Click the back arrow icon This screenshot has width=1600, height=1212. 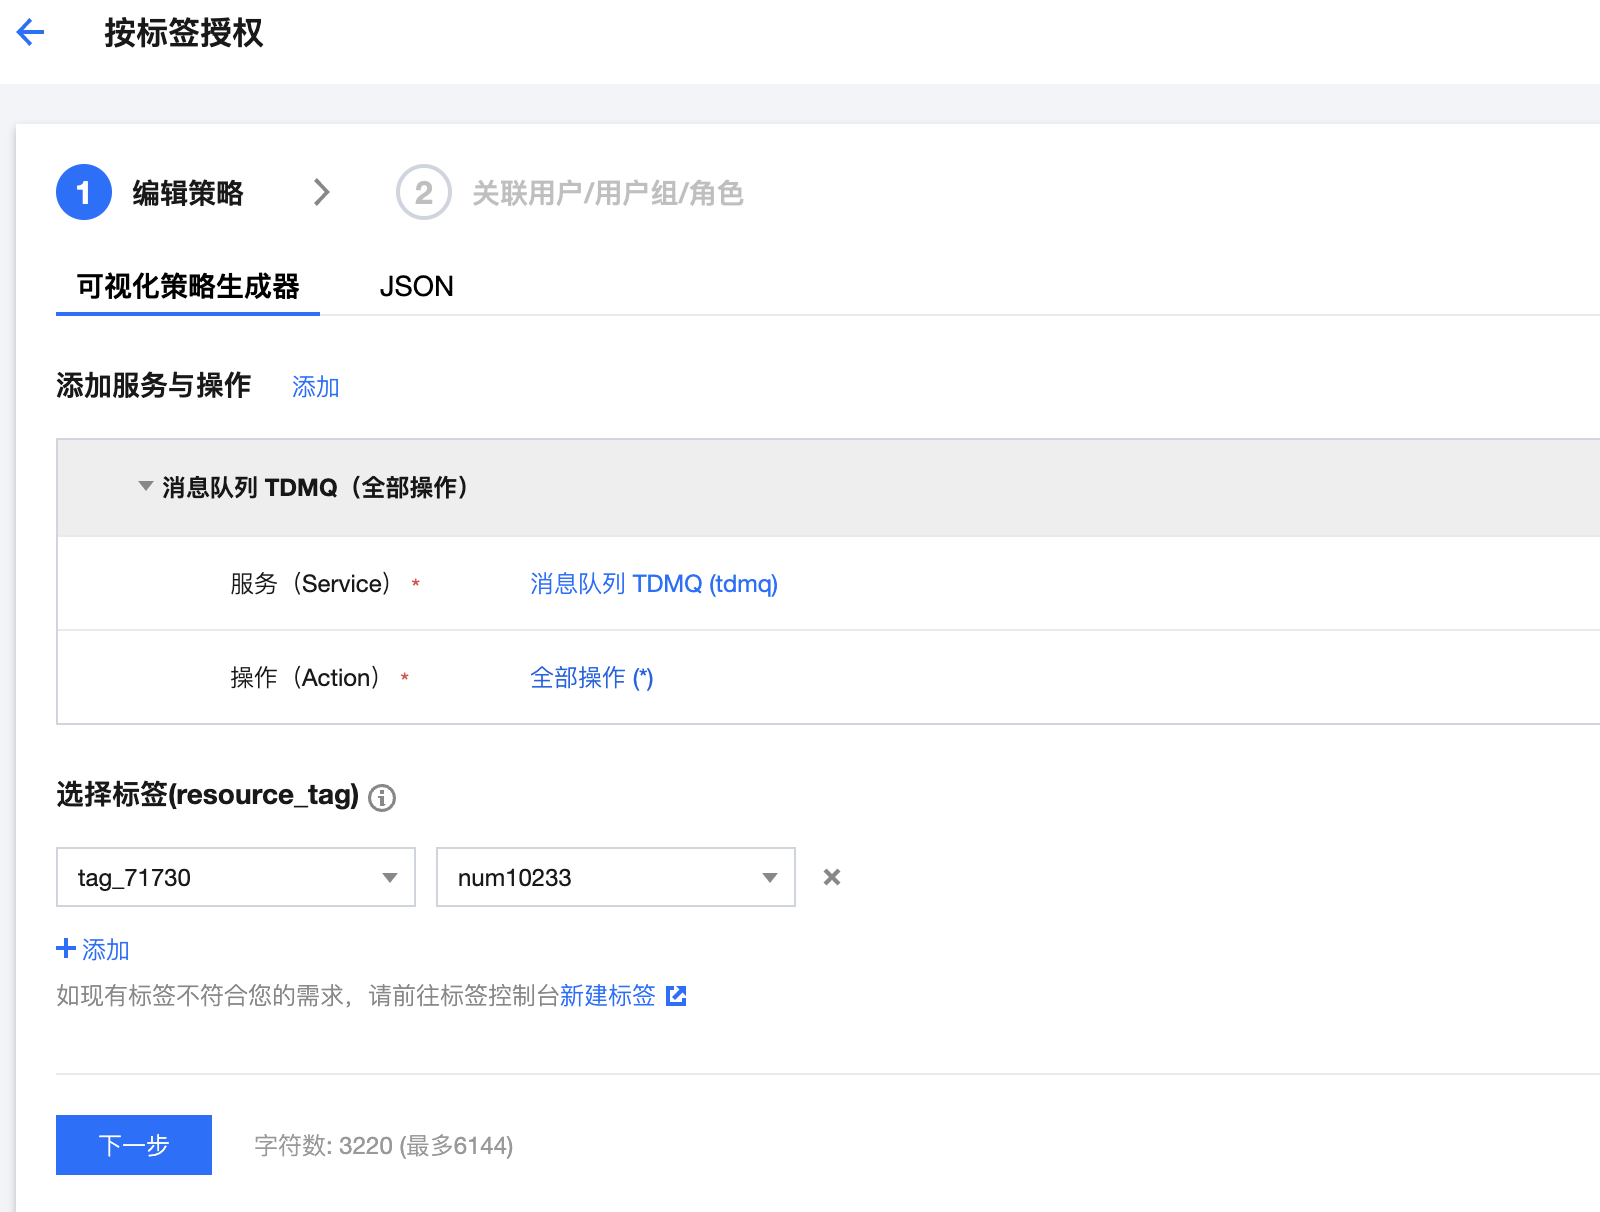[x=31, y=33]
